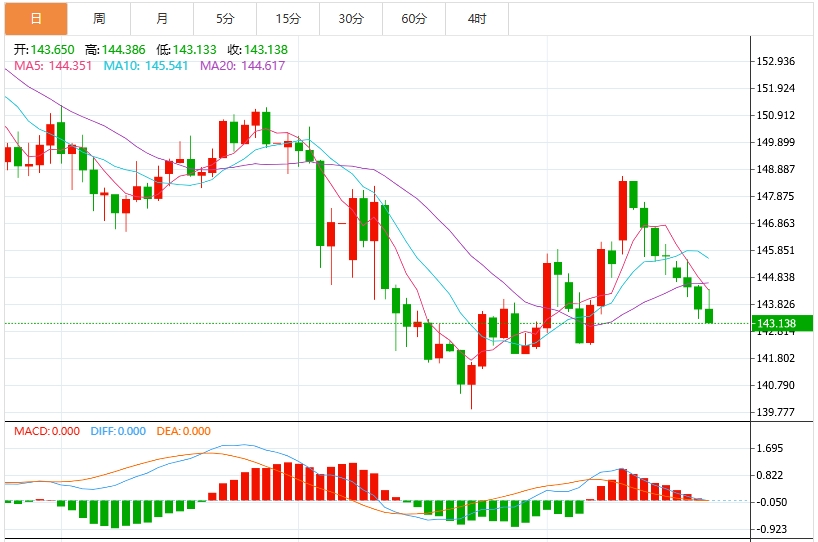The image size is (818, 542).
Task: Click the 1.695 MACD axis label
Action: pyautogui.click(x=770, y=449)
